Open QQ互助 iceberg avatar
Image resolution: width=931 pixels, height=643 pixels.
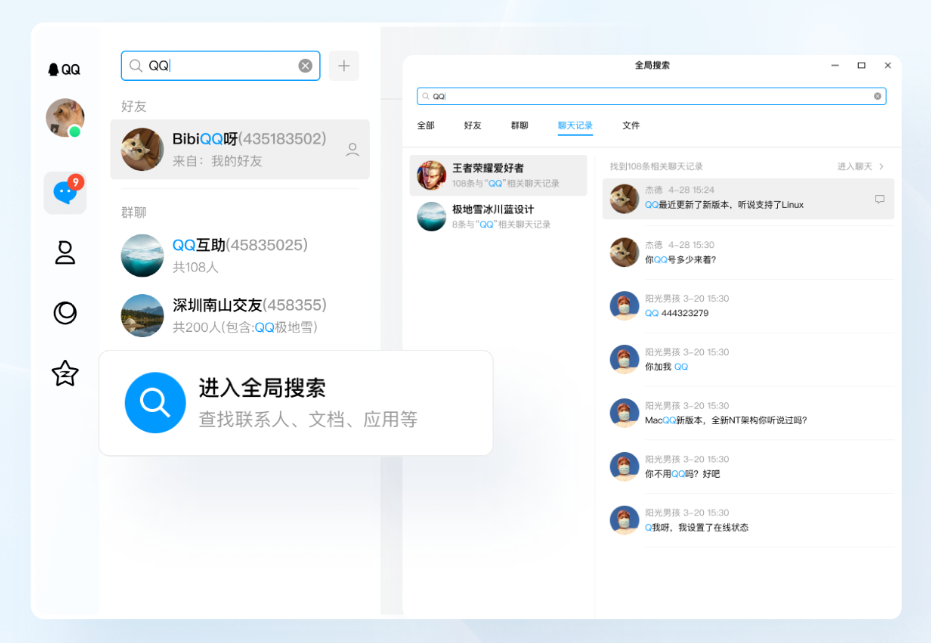142,255
